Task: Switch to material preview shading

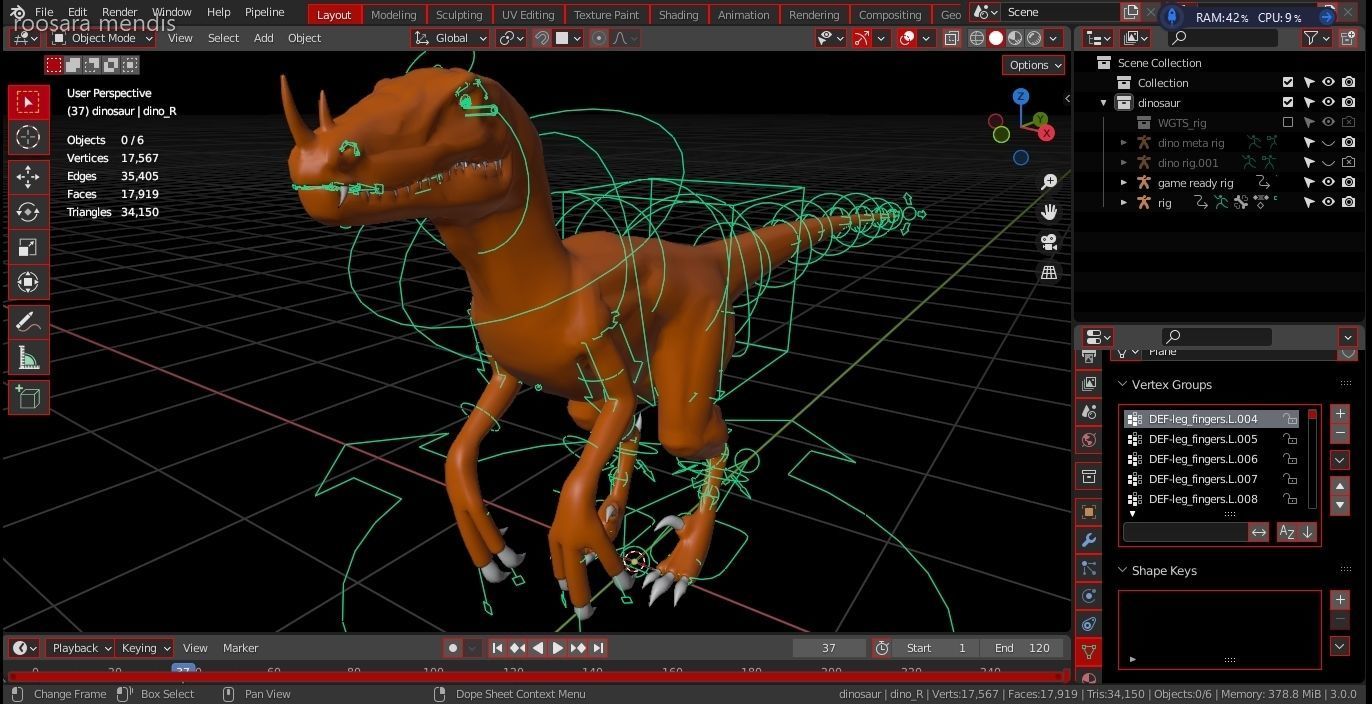Action: [x=1015, y=38]
